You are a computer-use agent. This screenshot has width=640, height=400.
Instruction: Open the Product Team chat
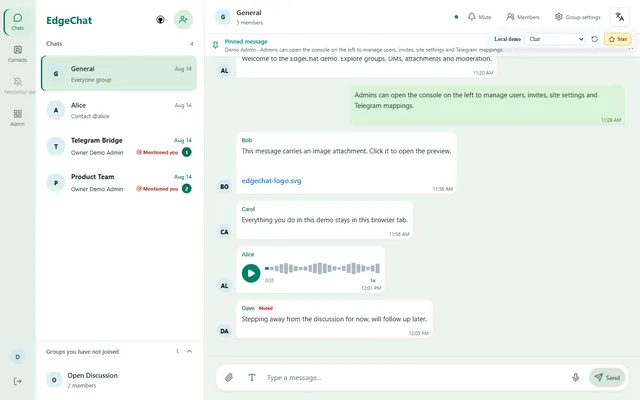click(x=119, y=183)
